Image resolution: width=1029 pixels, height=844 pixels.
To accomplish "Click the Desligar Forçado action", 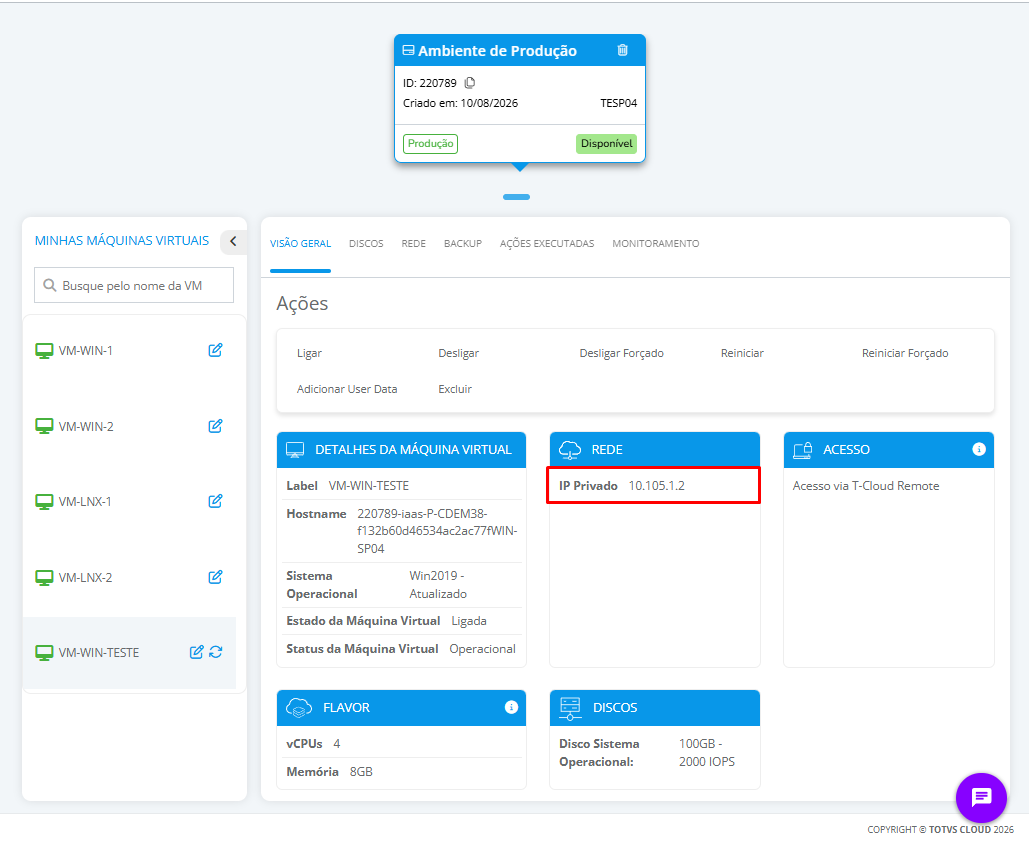I will (621, 353).
